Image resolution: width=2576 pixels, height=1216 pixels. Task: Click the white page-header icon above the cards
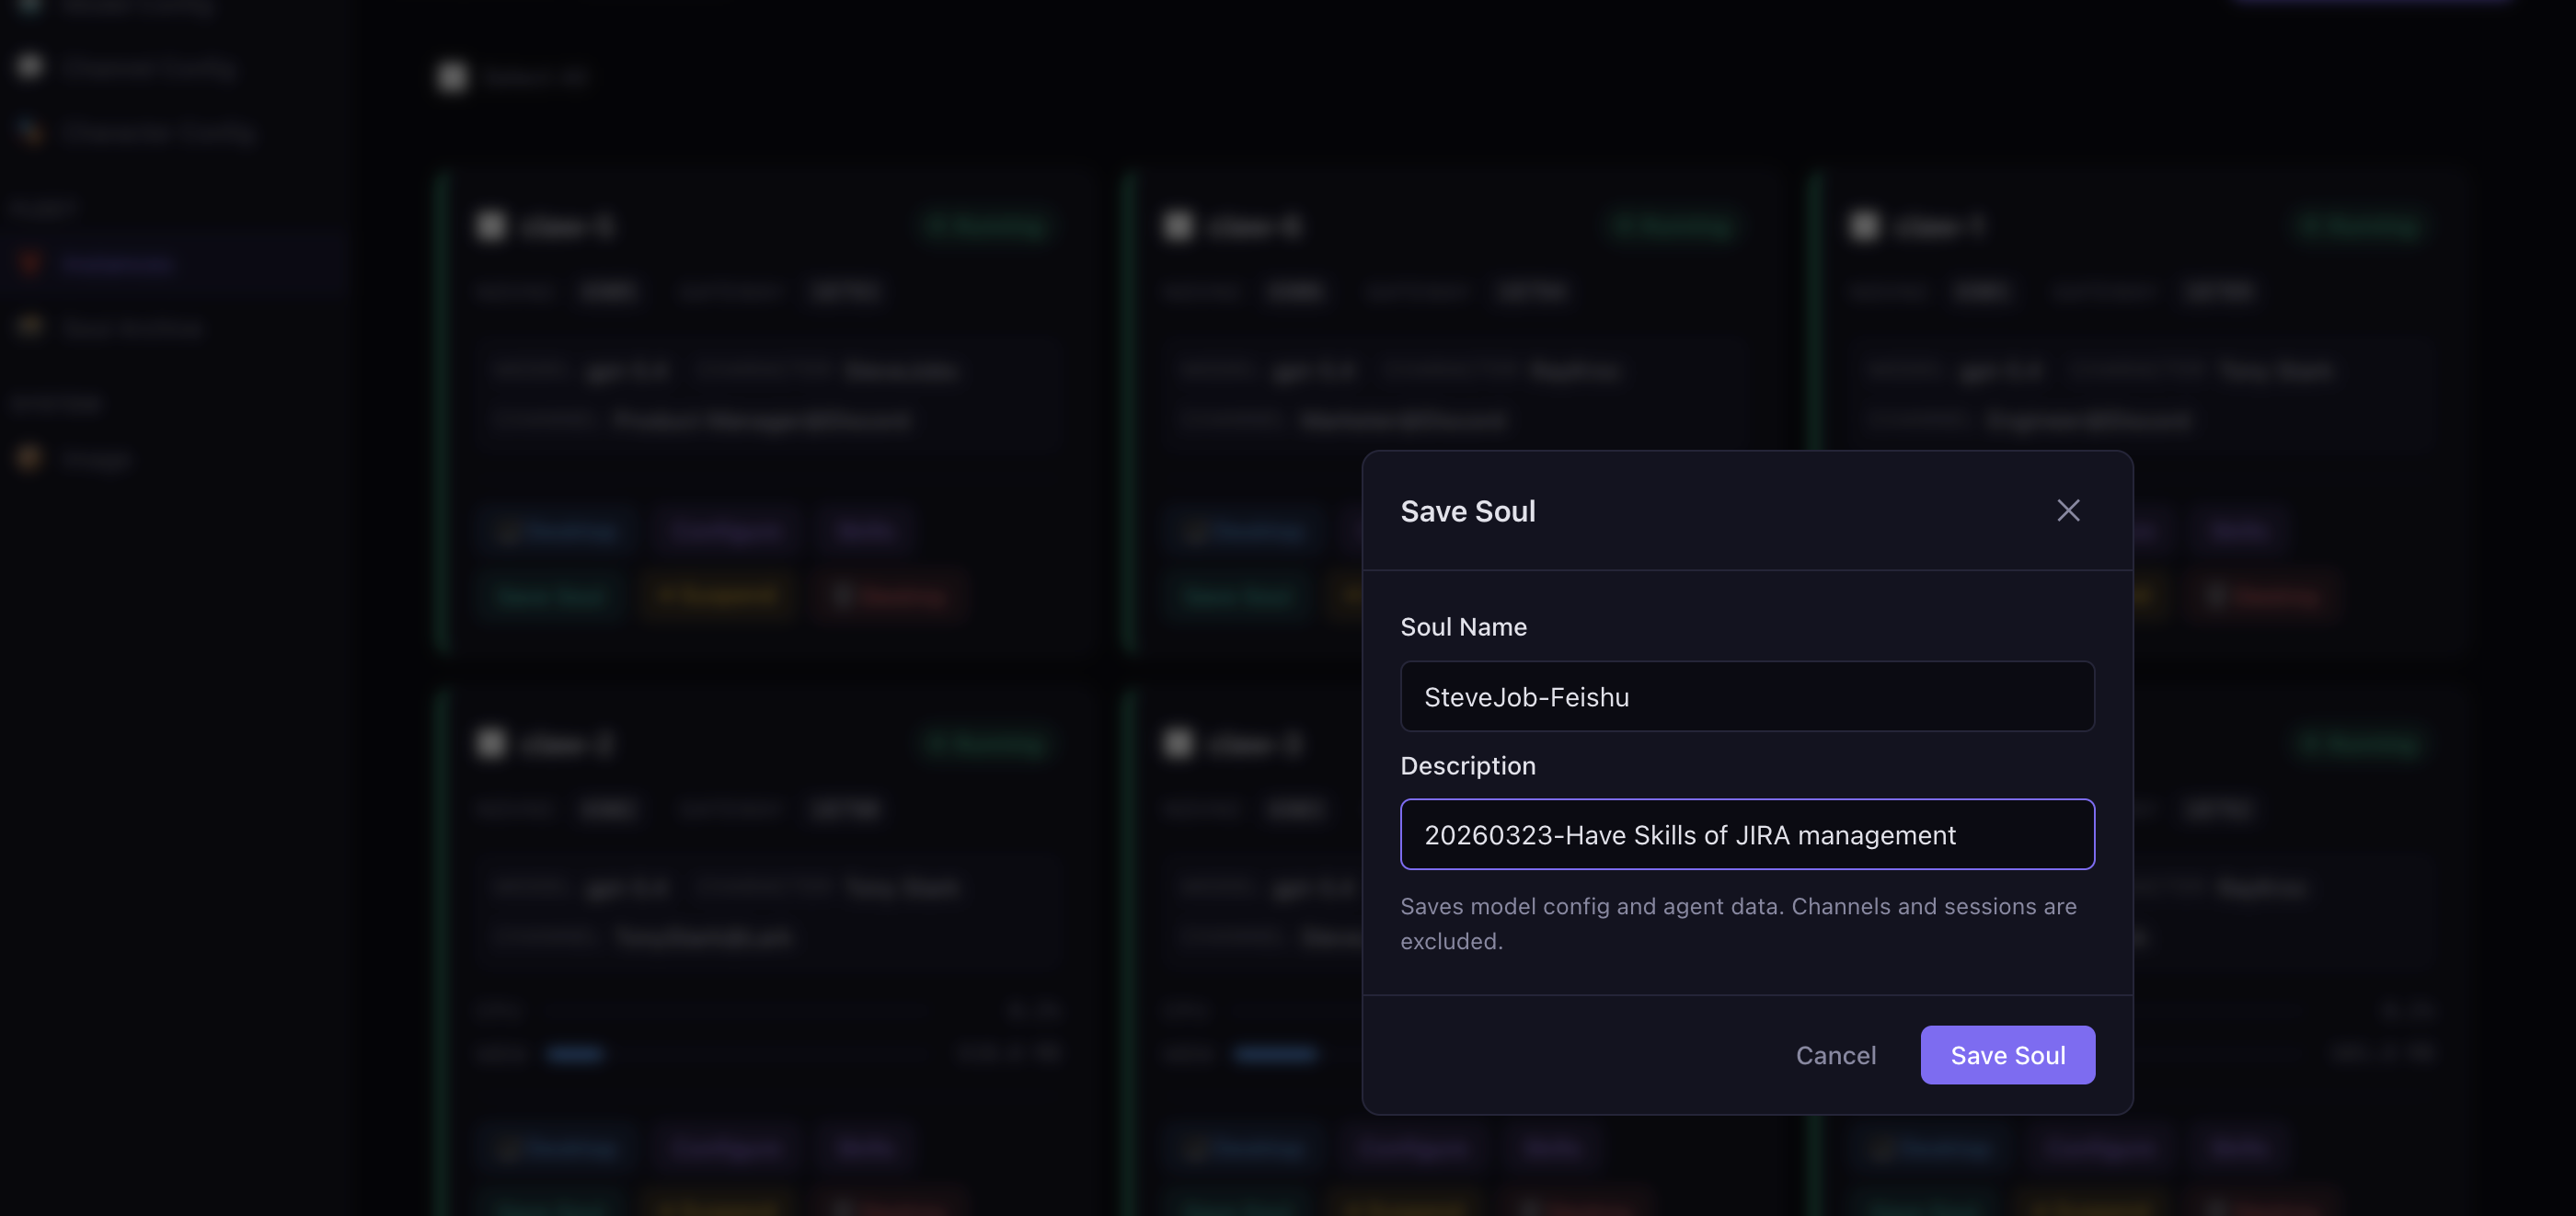click(x=453, y=76)
